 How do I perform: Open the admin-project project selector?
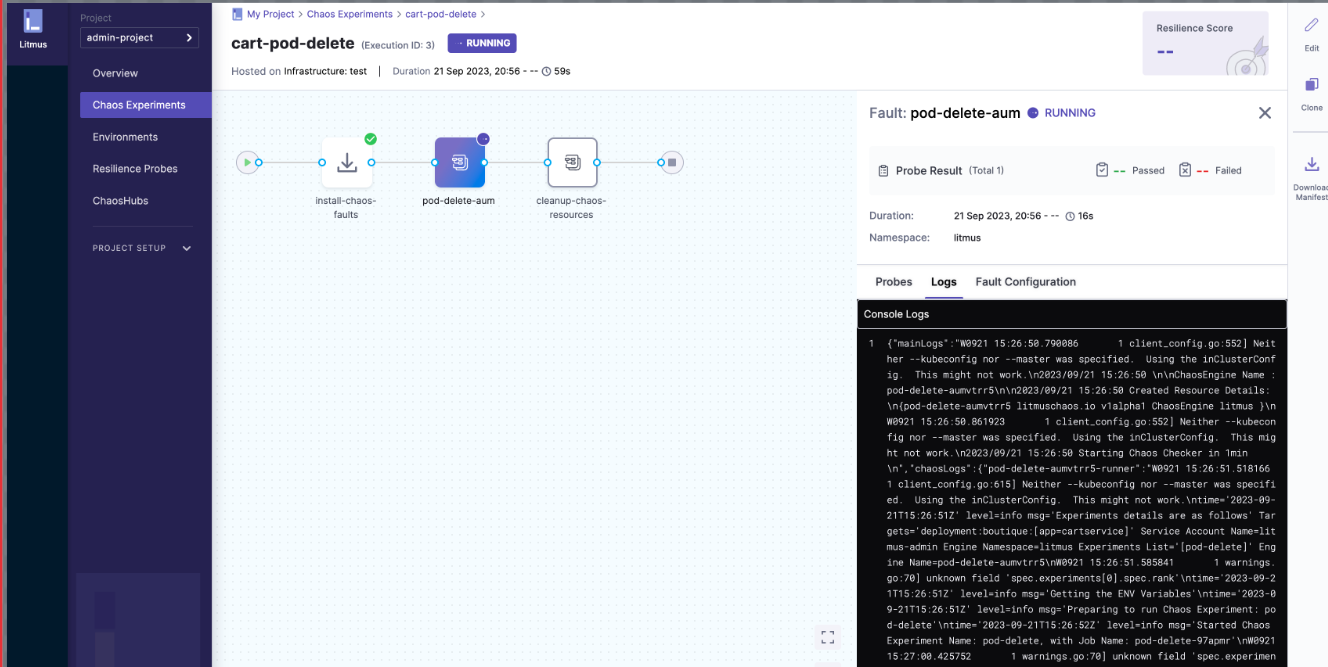click(139, 38)
